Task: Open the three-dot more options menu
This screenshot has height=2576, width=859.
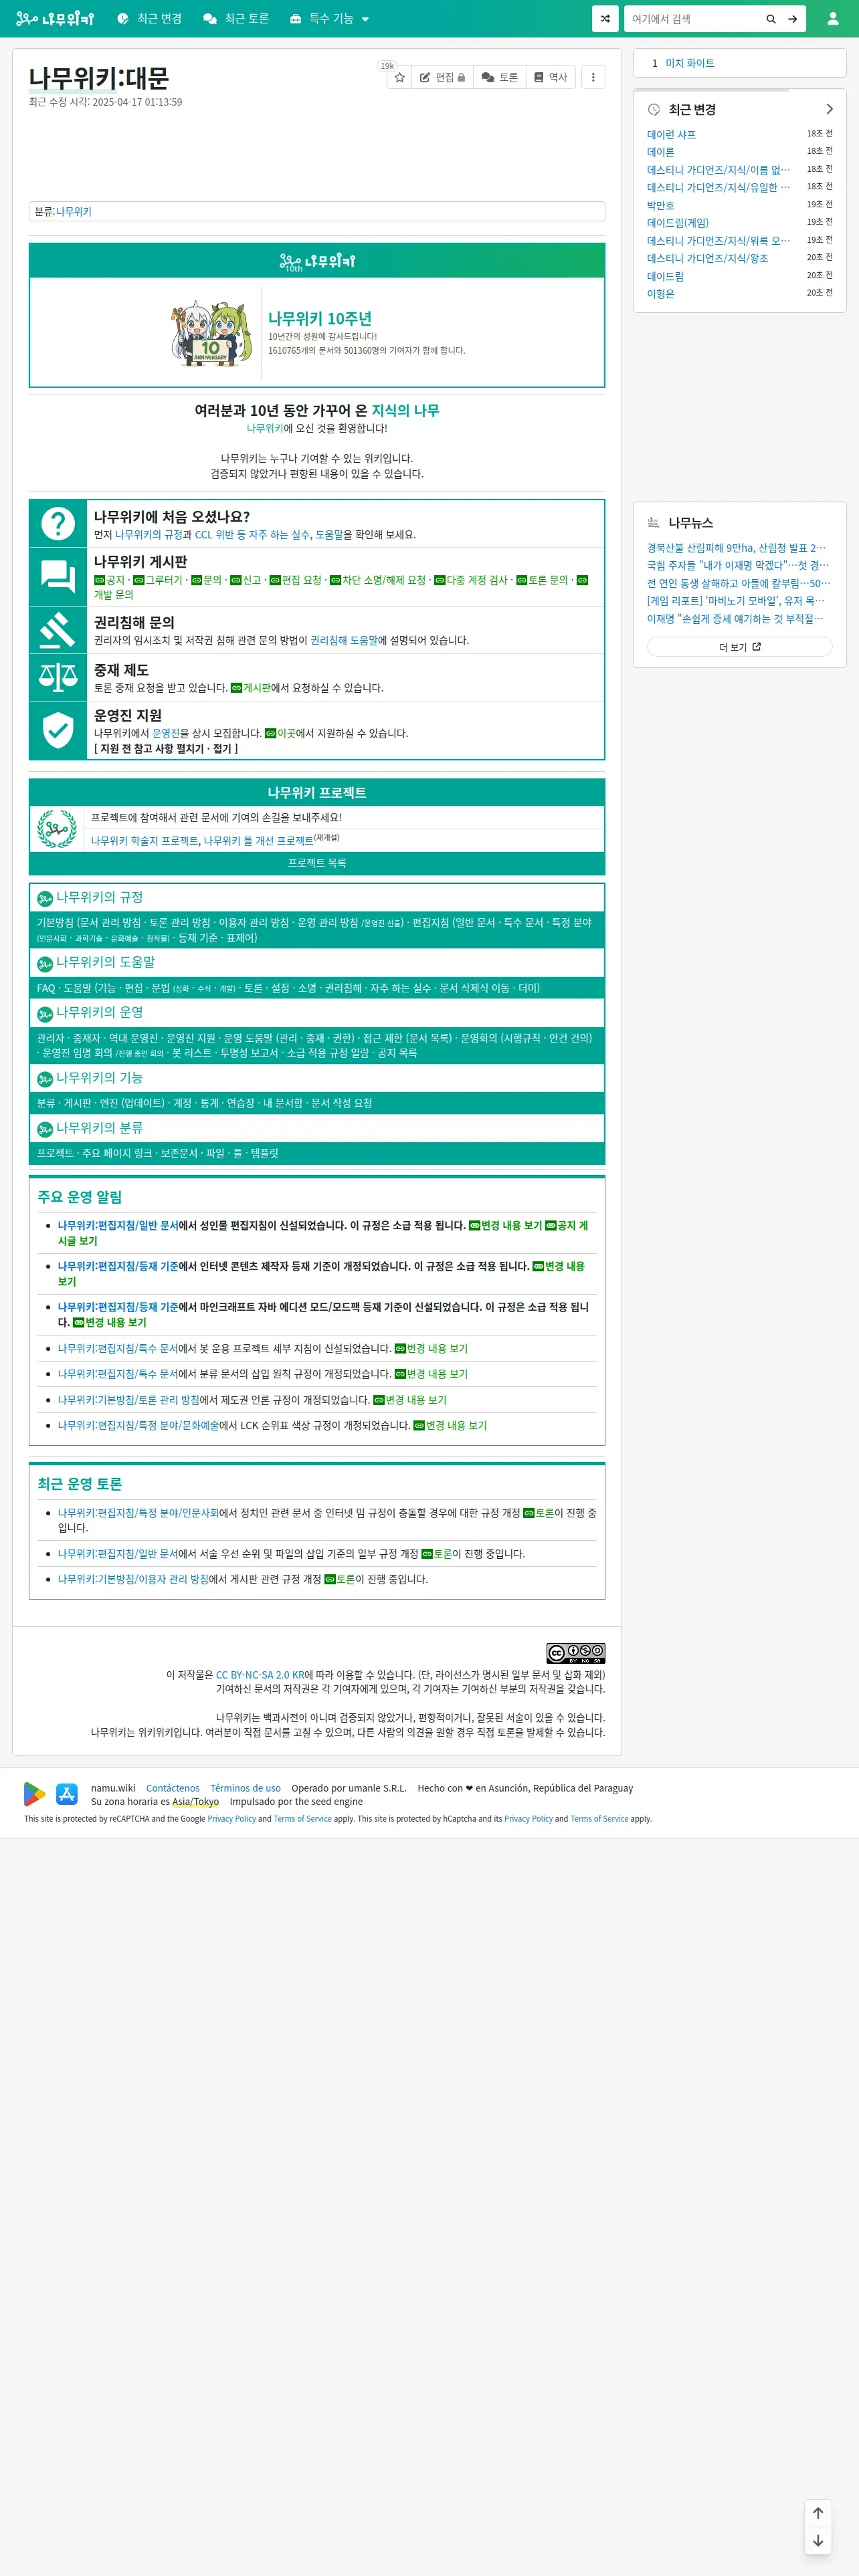Action: tap(593, 77)
